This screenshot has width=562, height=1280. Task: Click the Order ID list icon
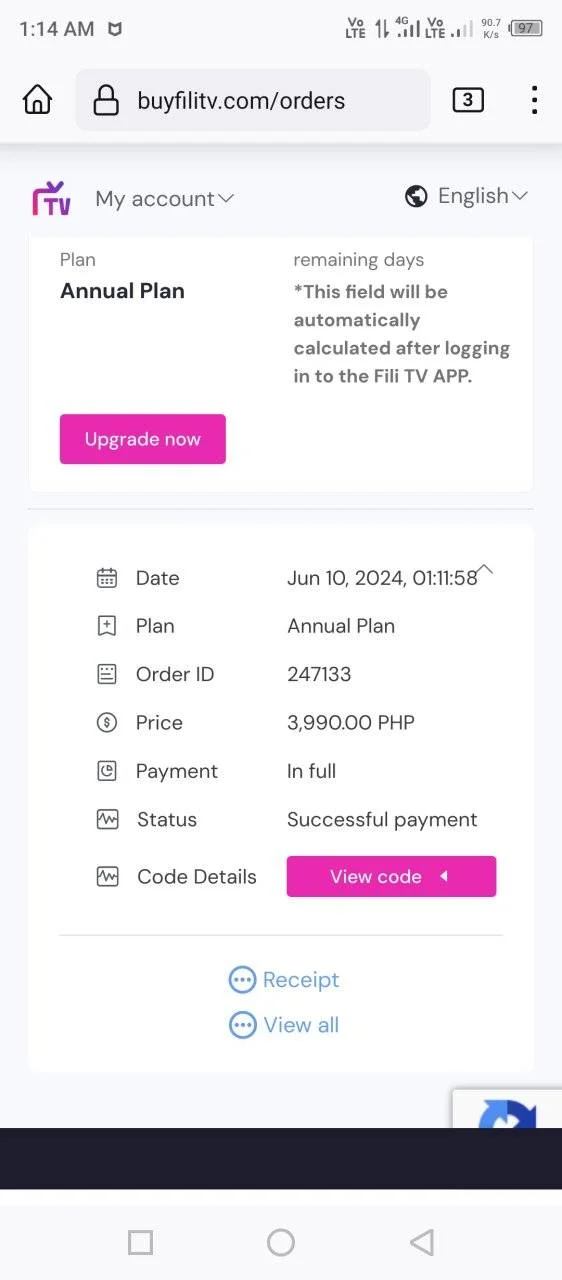click(x=107, y=675)
